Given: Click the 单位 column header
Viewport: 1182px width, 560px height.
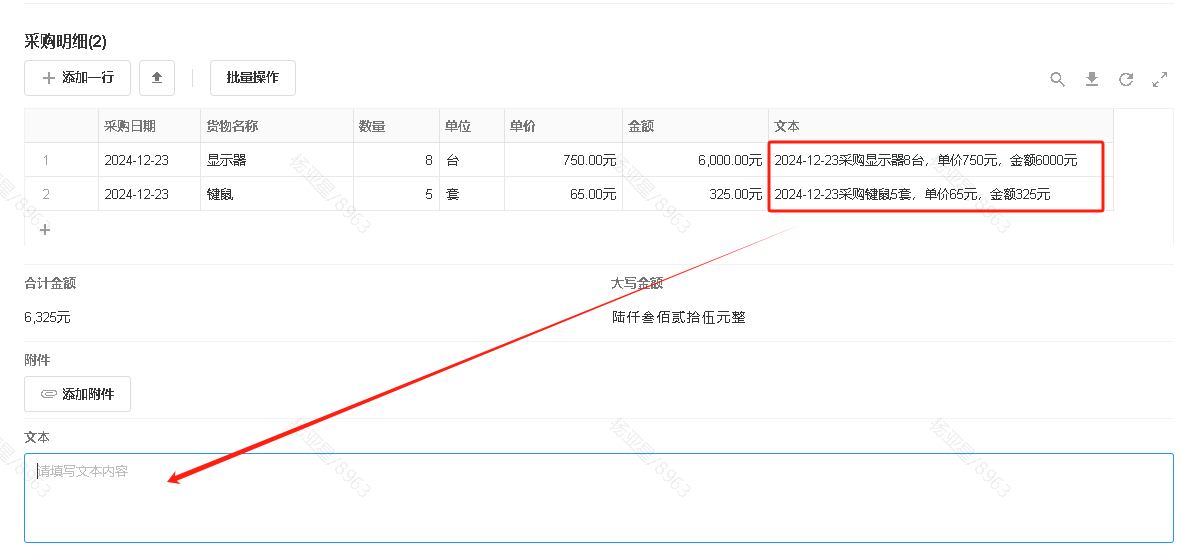Looking at the screenshot, I should tap(472, 126).
